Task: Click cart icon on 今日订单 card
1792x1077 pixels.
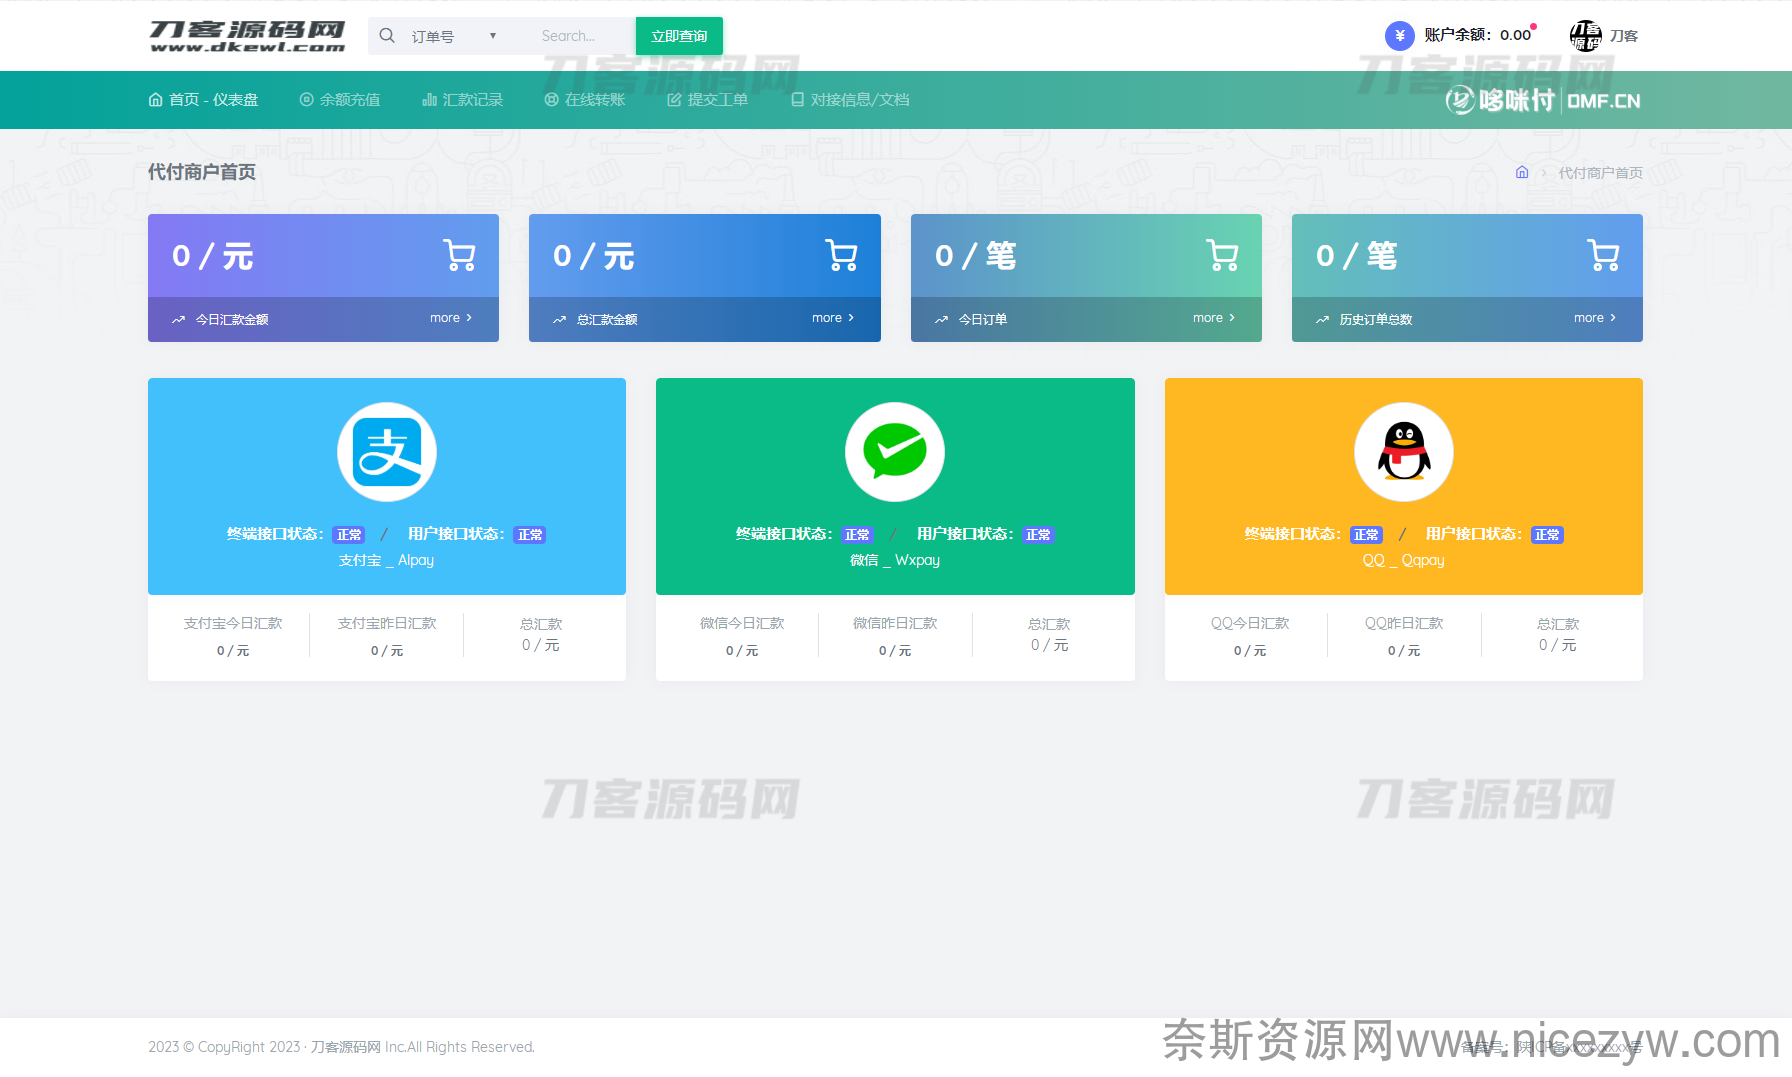Action: [1222, 255]
